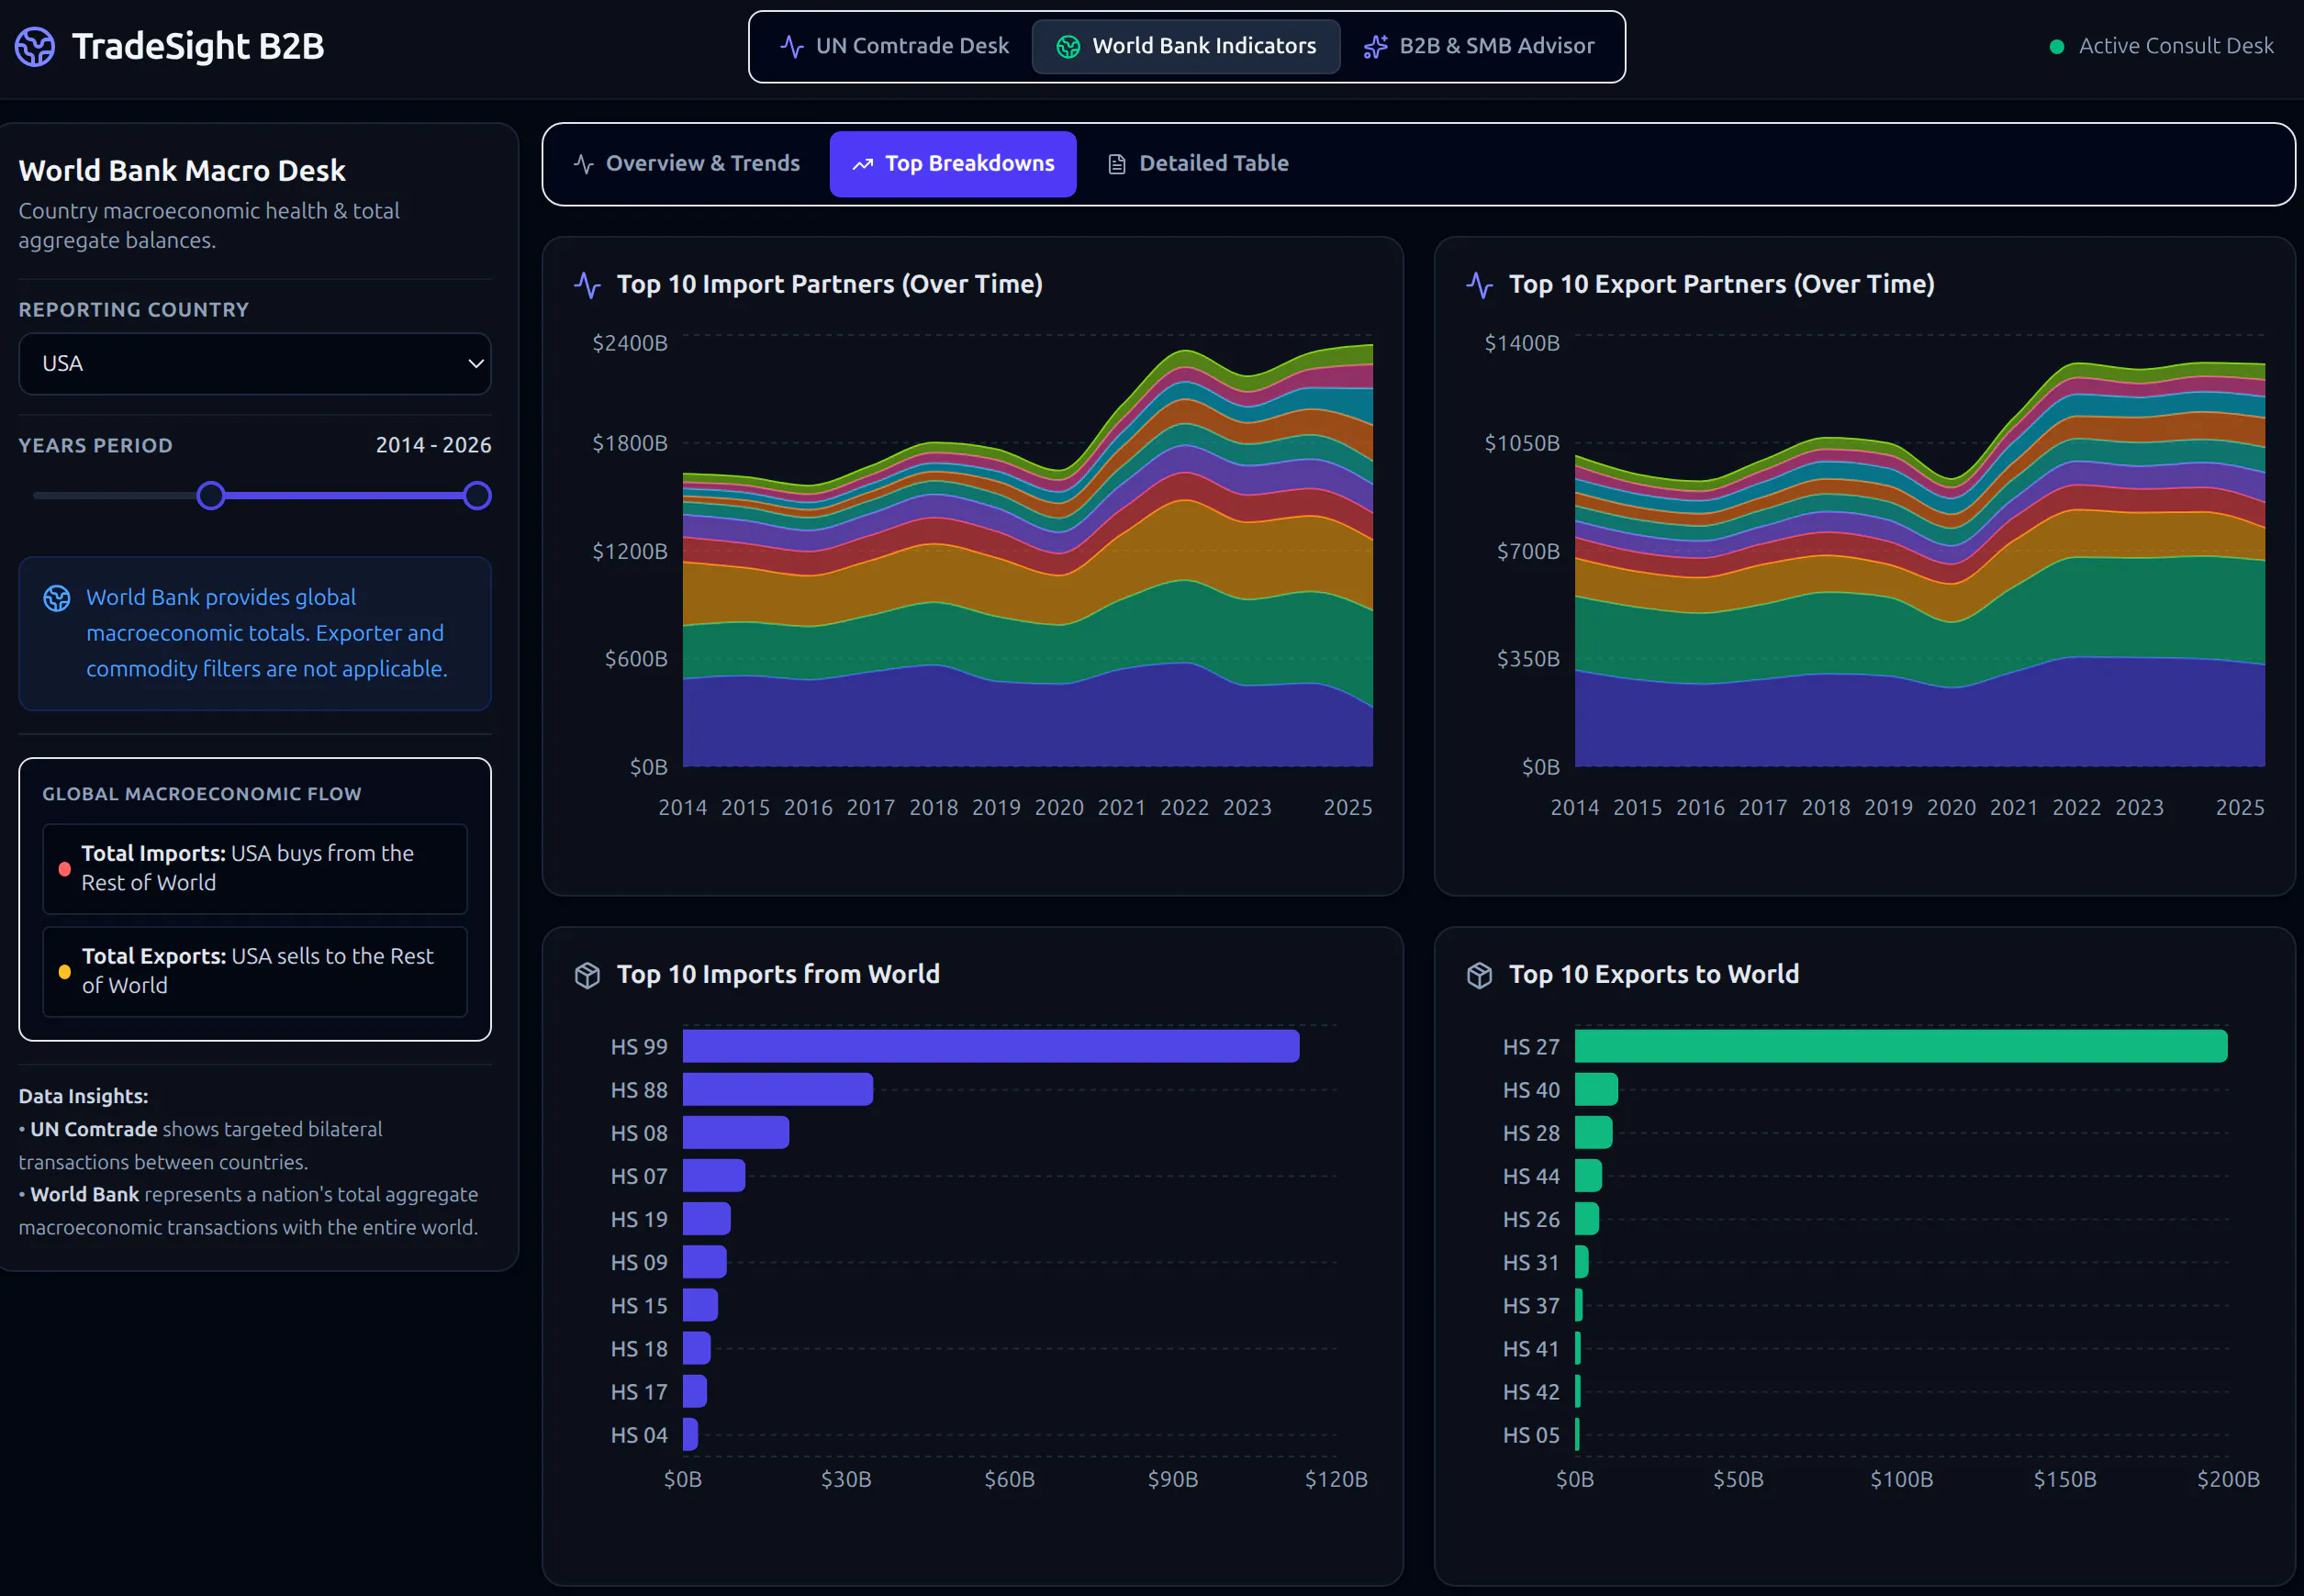Click the 'YEARS PERIOD' label
Viewport: 2304px width, 1596px height.
click(x=96, y=446)
